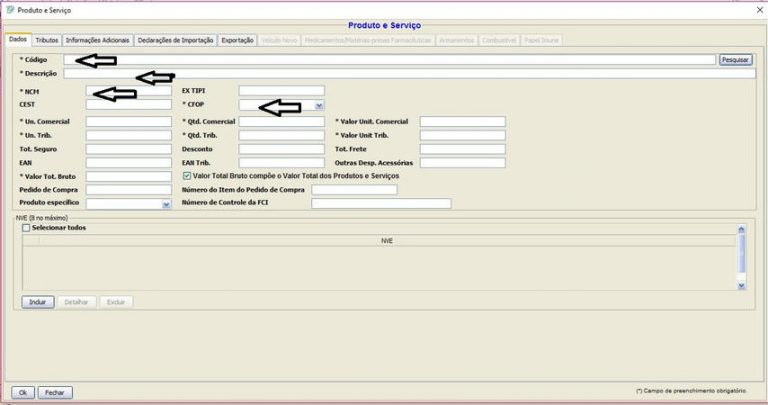Focus the Código input field

tap(389, 60)
